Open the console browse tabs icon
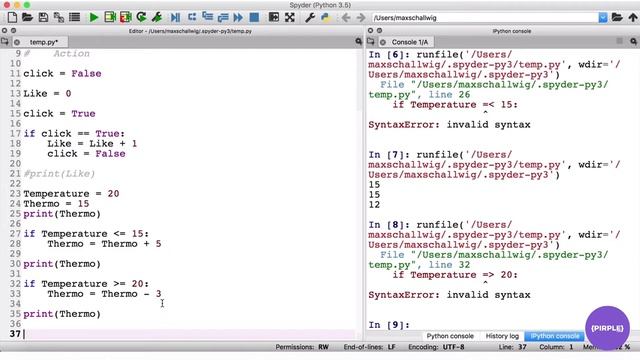This screenshot has height=360, width=640. pos(371,42)
